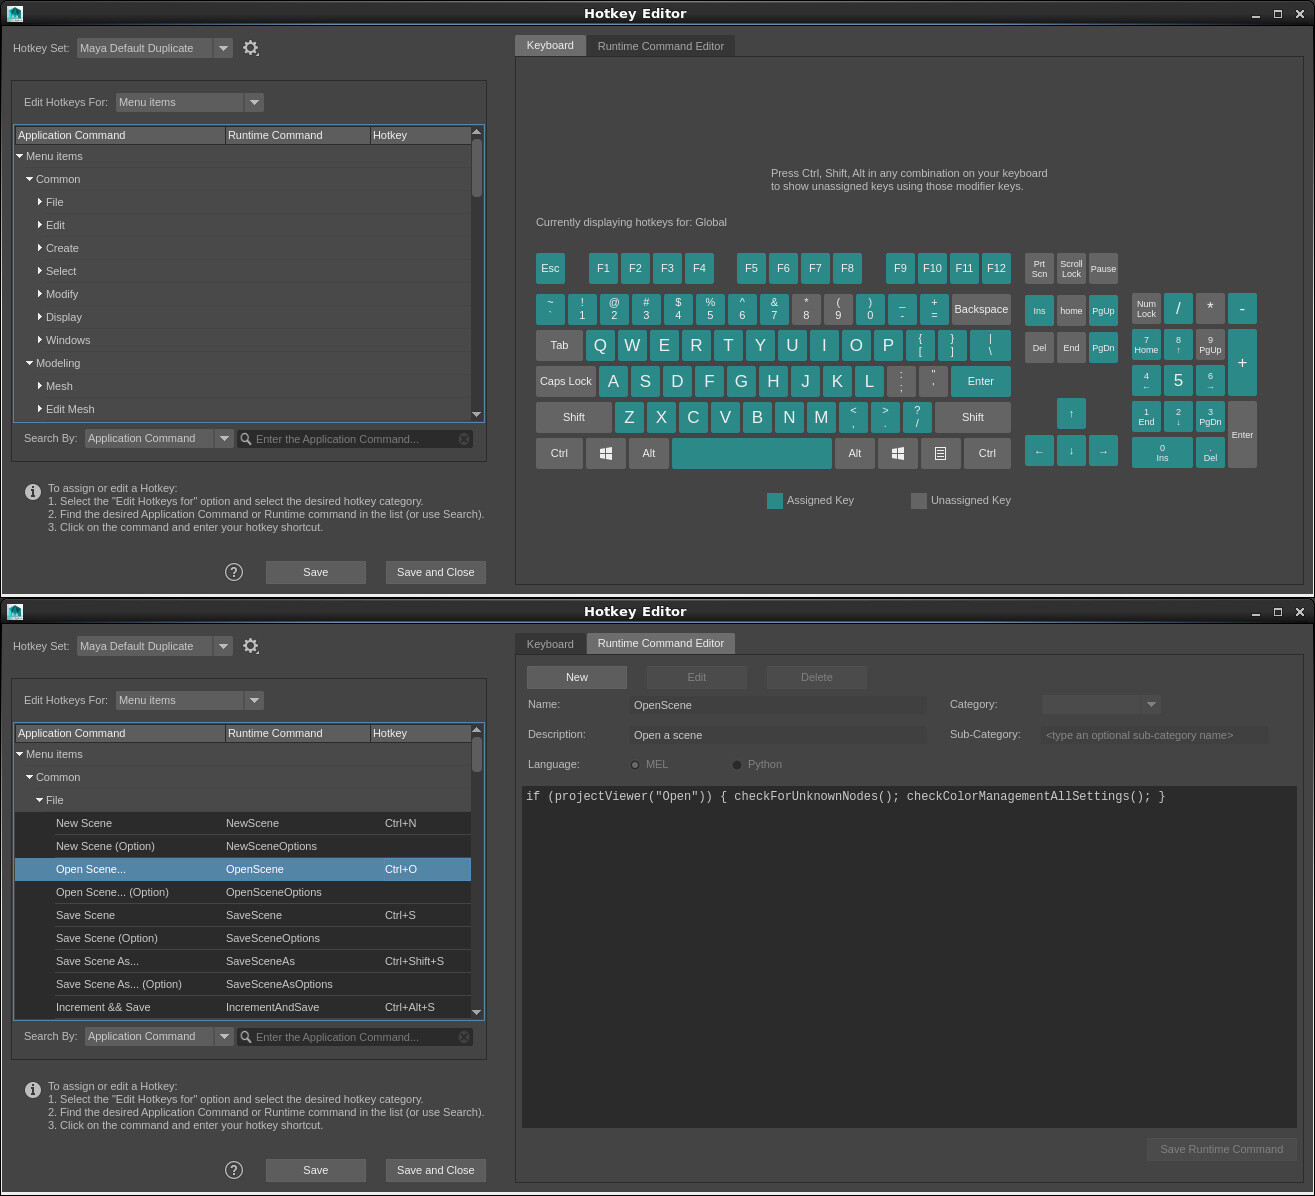Click the left arrow key on keyboard
This screenshot has height=1196, width=1315.
[x=1039, y=451]
